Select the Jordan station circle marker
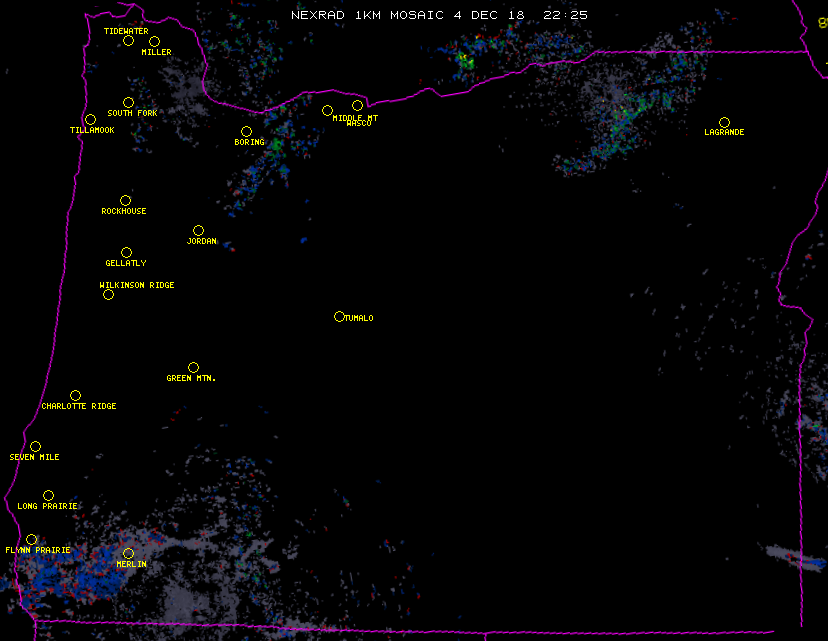The width and height of the screenshot is (828, 641). pos(198,231)
